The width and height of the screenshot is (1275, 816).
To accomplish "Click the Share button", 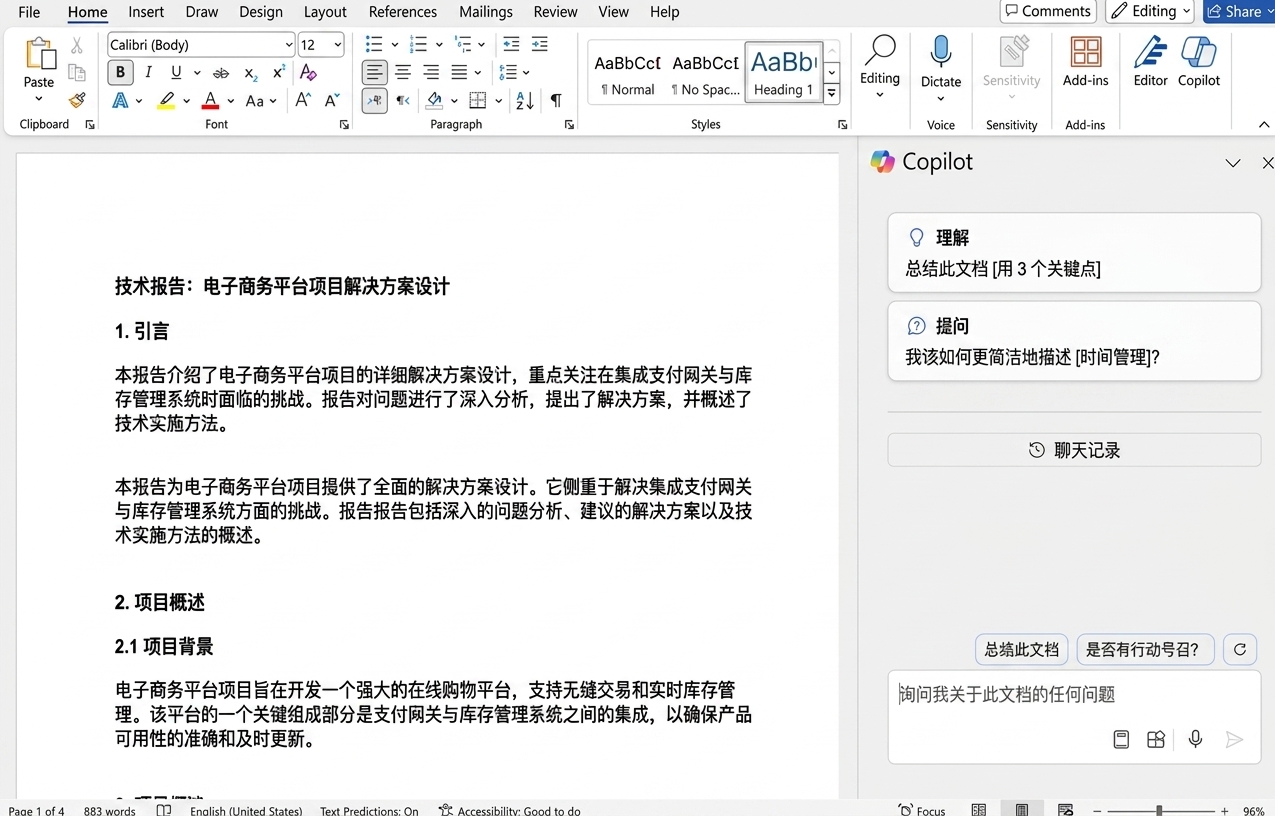I will point(1239,11).
